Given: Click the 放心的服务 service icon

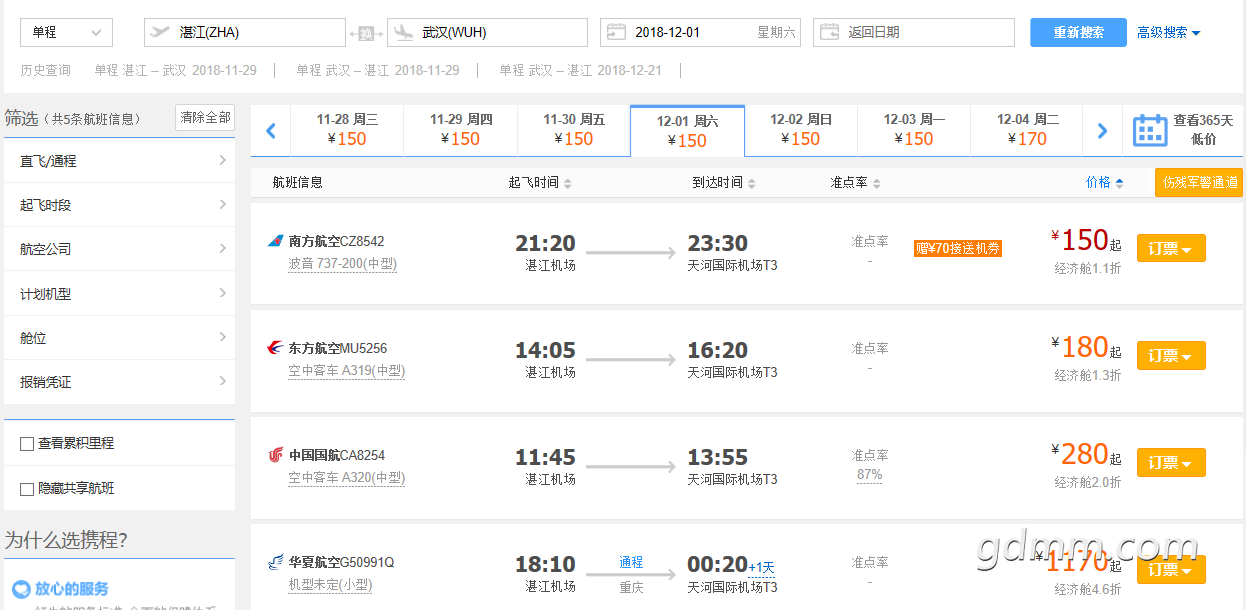Looking at the screenshot, I should [21, 589].
